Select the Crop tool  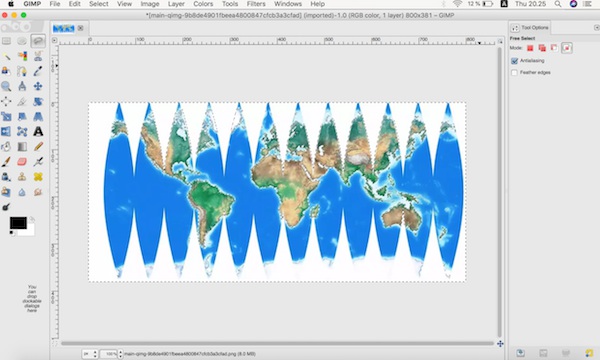tap(22, 101)
